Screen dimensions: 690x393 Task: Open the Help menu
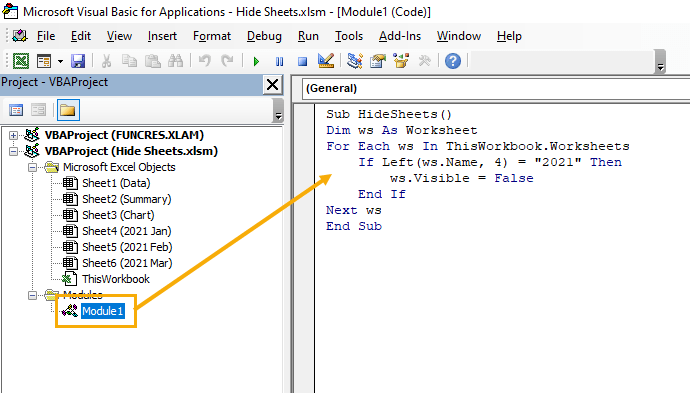point(509,36)
